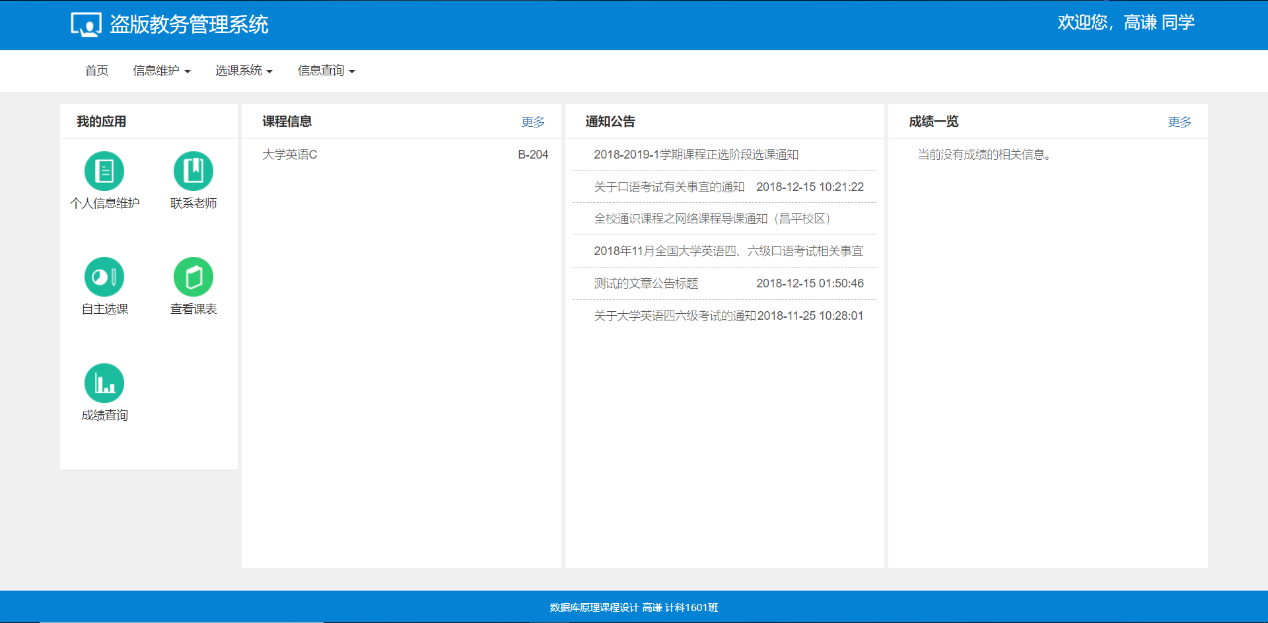
Task: Open notice 关于口语考试有关事宜的通知
Action: click(669, 187)
